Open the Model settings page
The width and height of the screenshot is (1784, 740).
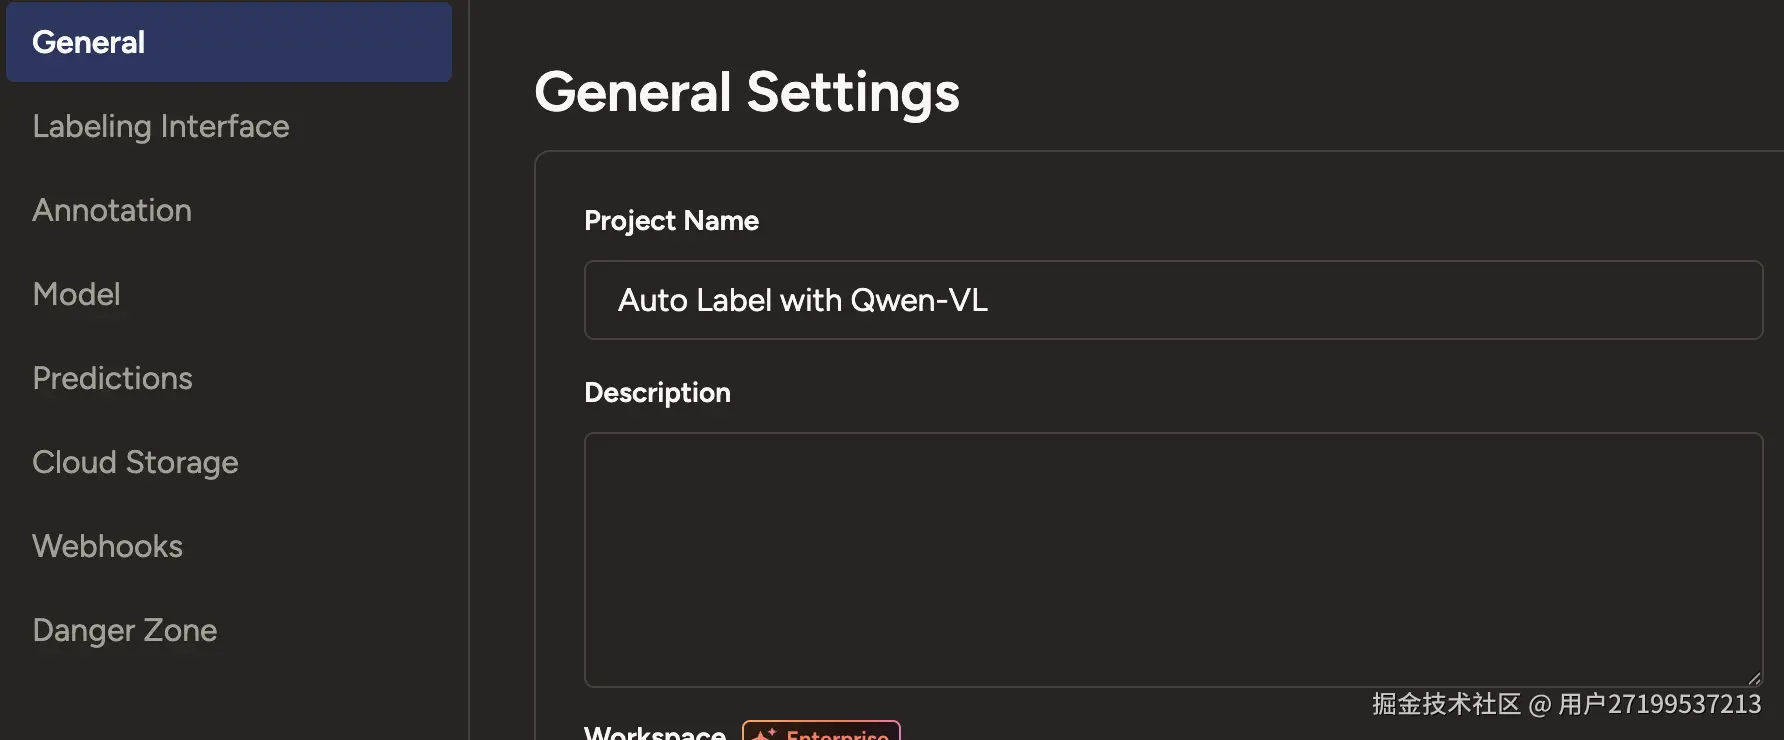click(76, 294)
